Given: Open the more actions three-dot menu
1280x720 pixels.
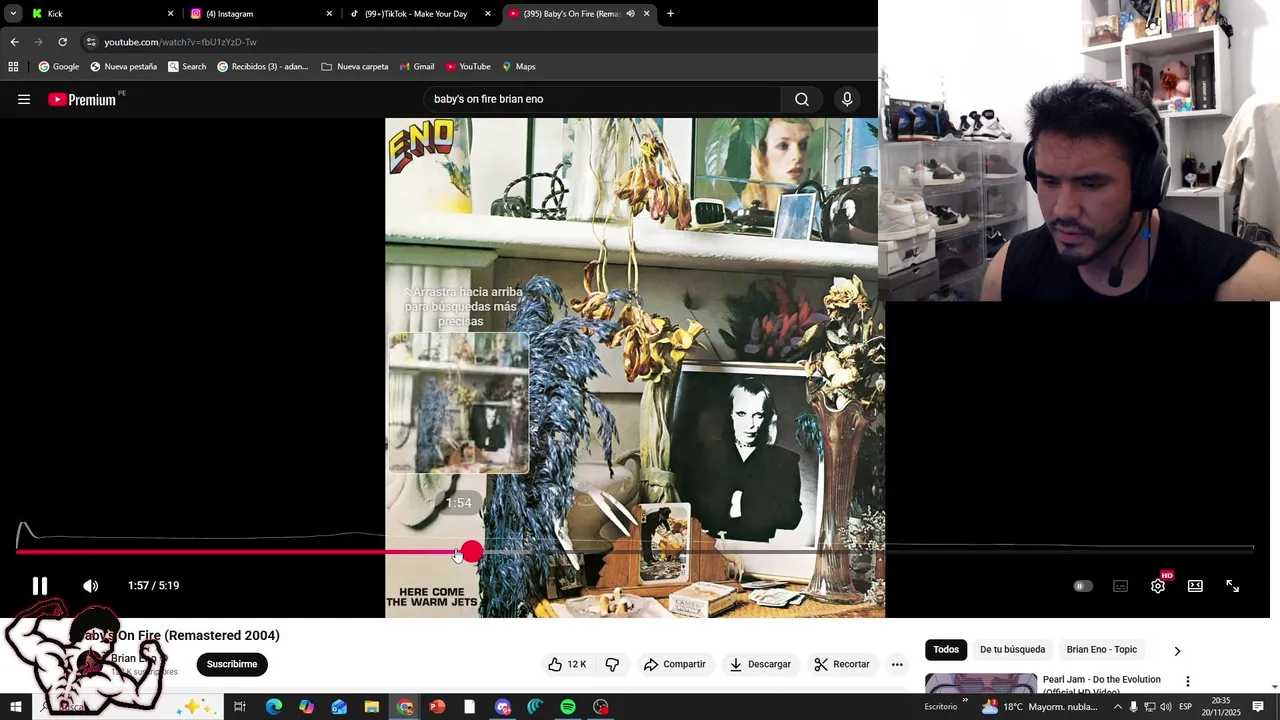Looking at the screenshot, I should pyautogui.click(x=897, y=664).
